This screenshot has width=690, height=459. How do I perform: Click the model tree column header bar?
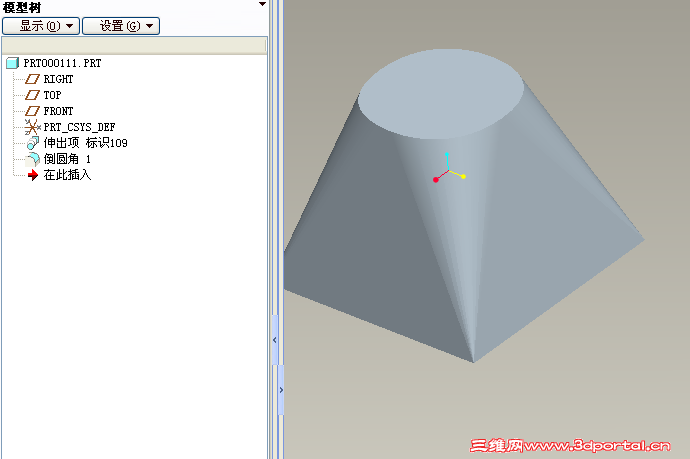pos(134,45)
